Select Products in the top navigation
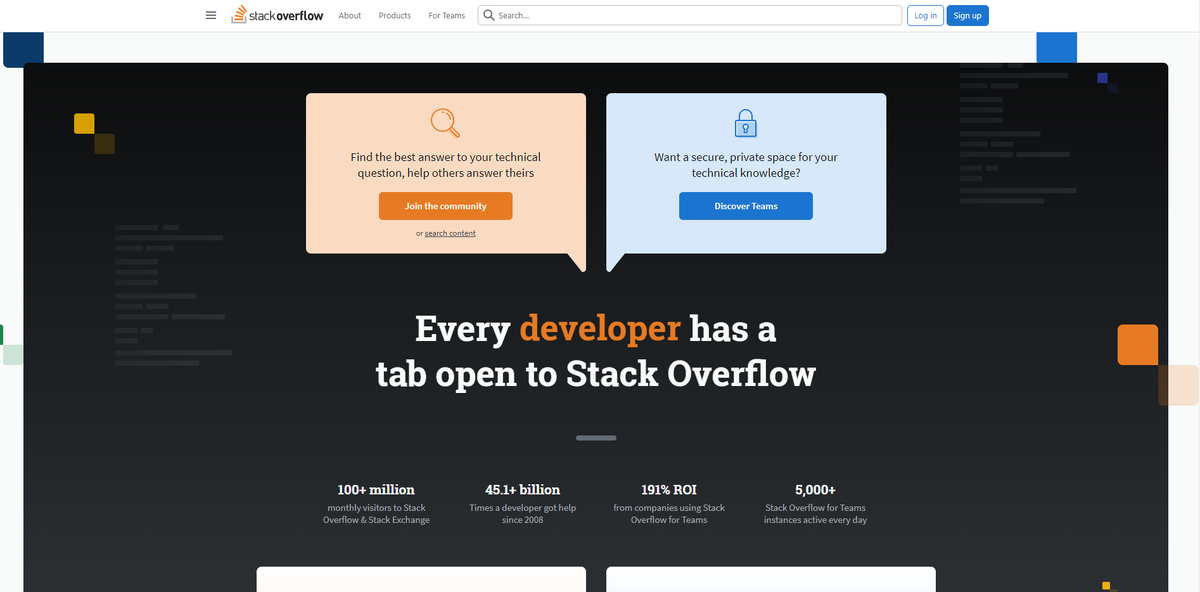Screen dimensions: 1200x592 (x=394, y=15)
